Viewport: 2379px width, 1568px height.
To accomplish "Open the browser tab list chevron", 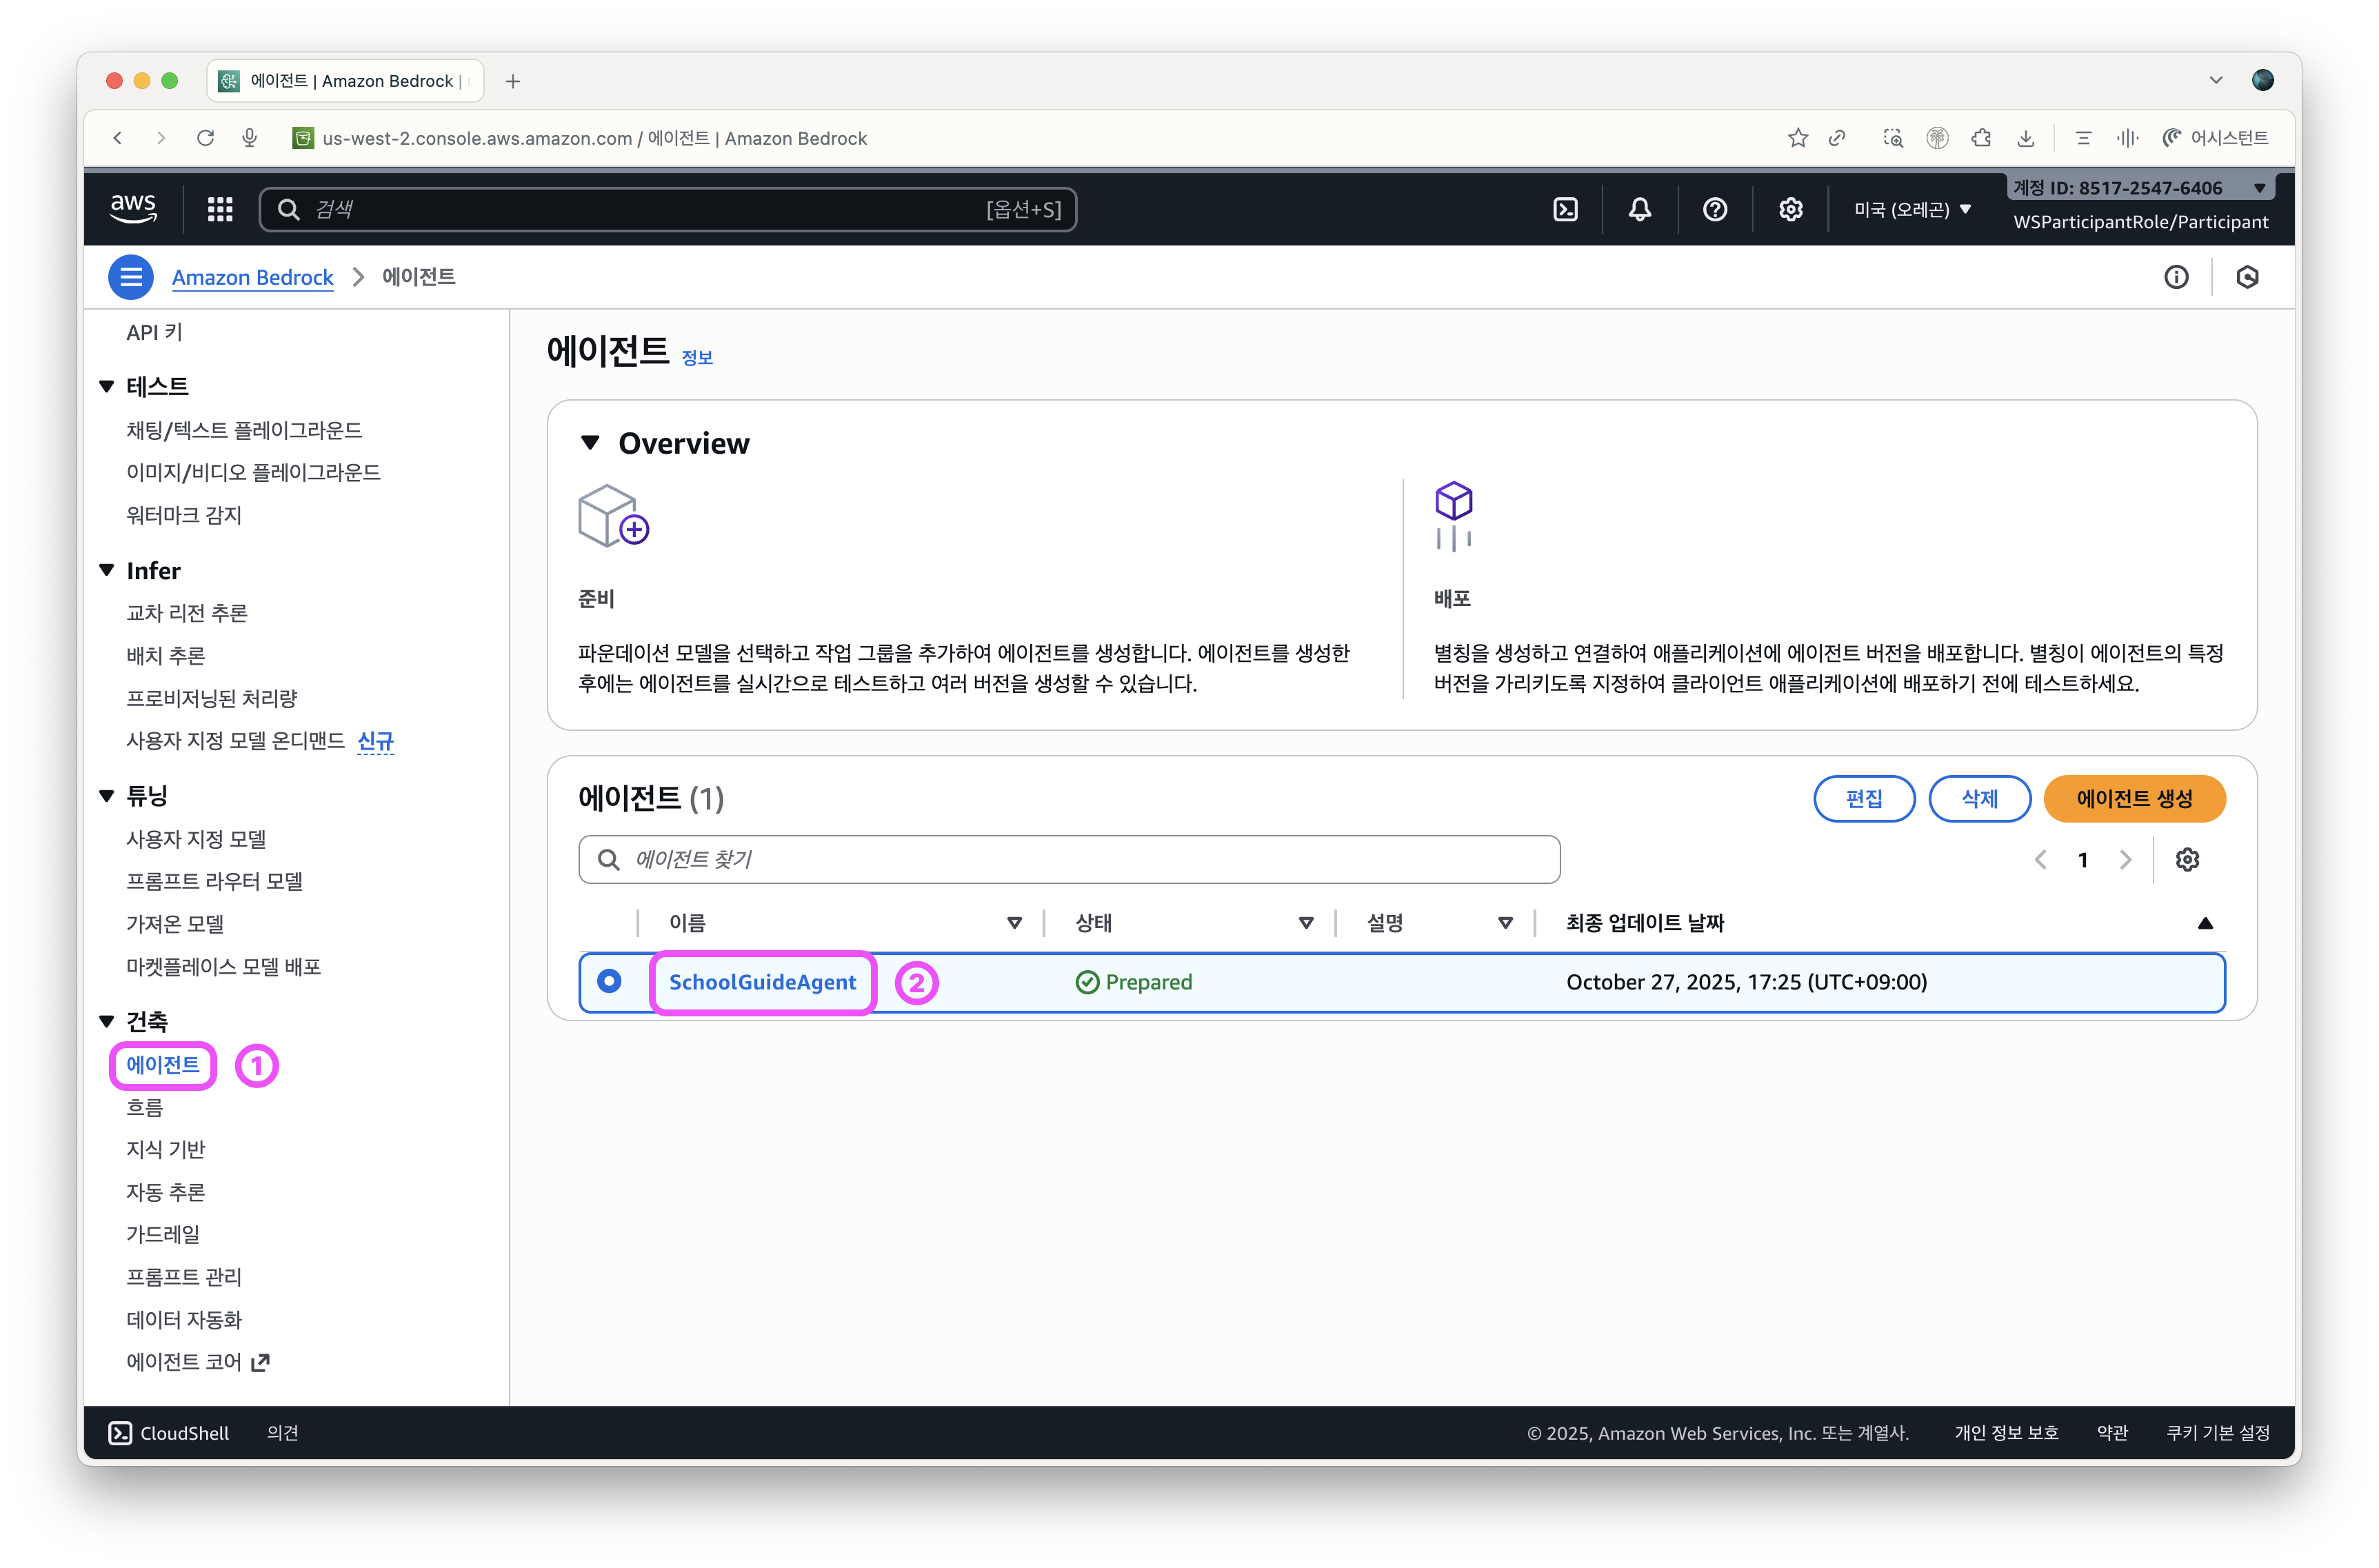I will coord(2215,80).
